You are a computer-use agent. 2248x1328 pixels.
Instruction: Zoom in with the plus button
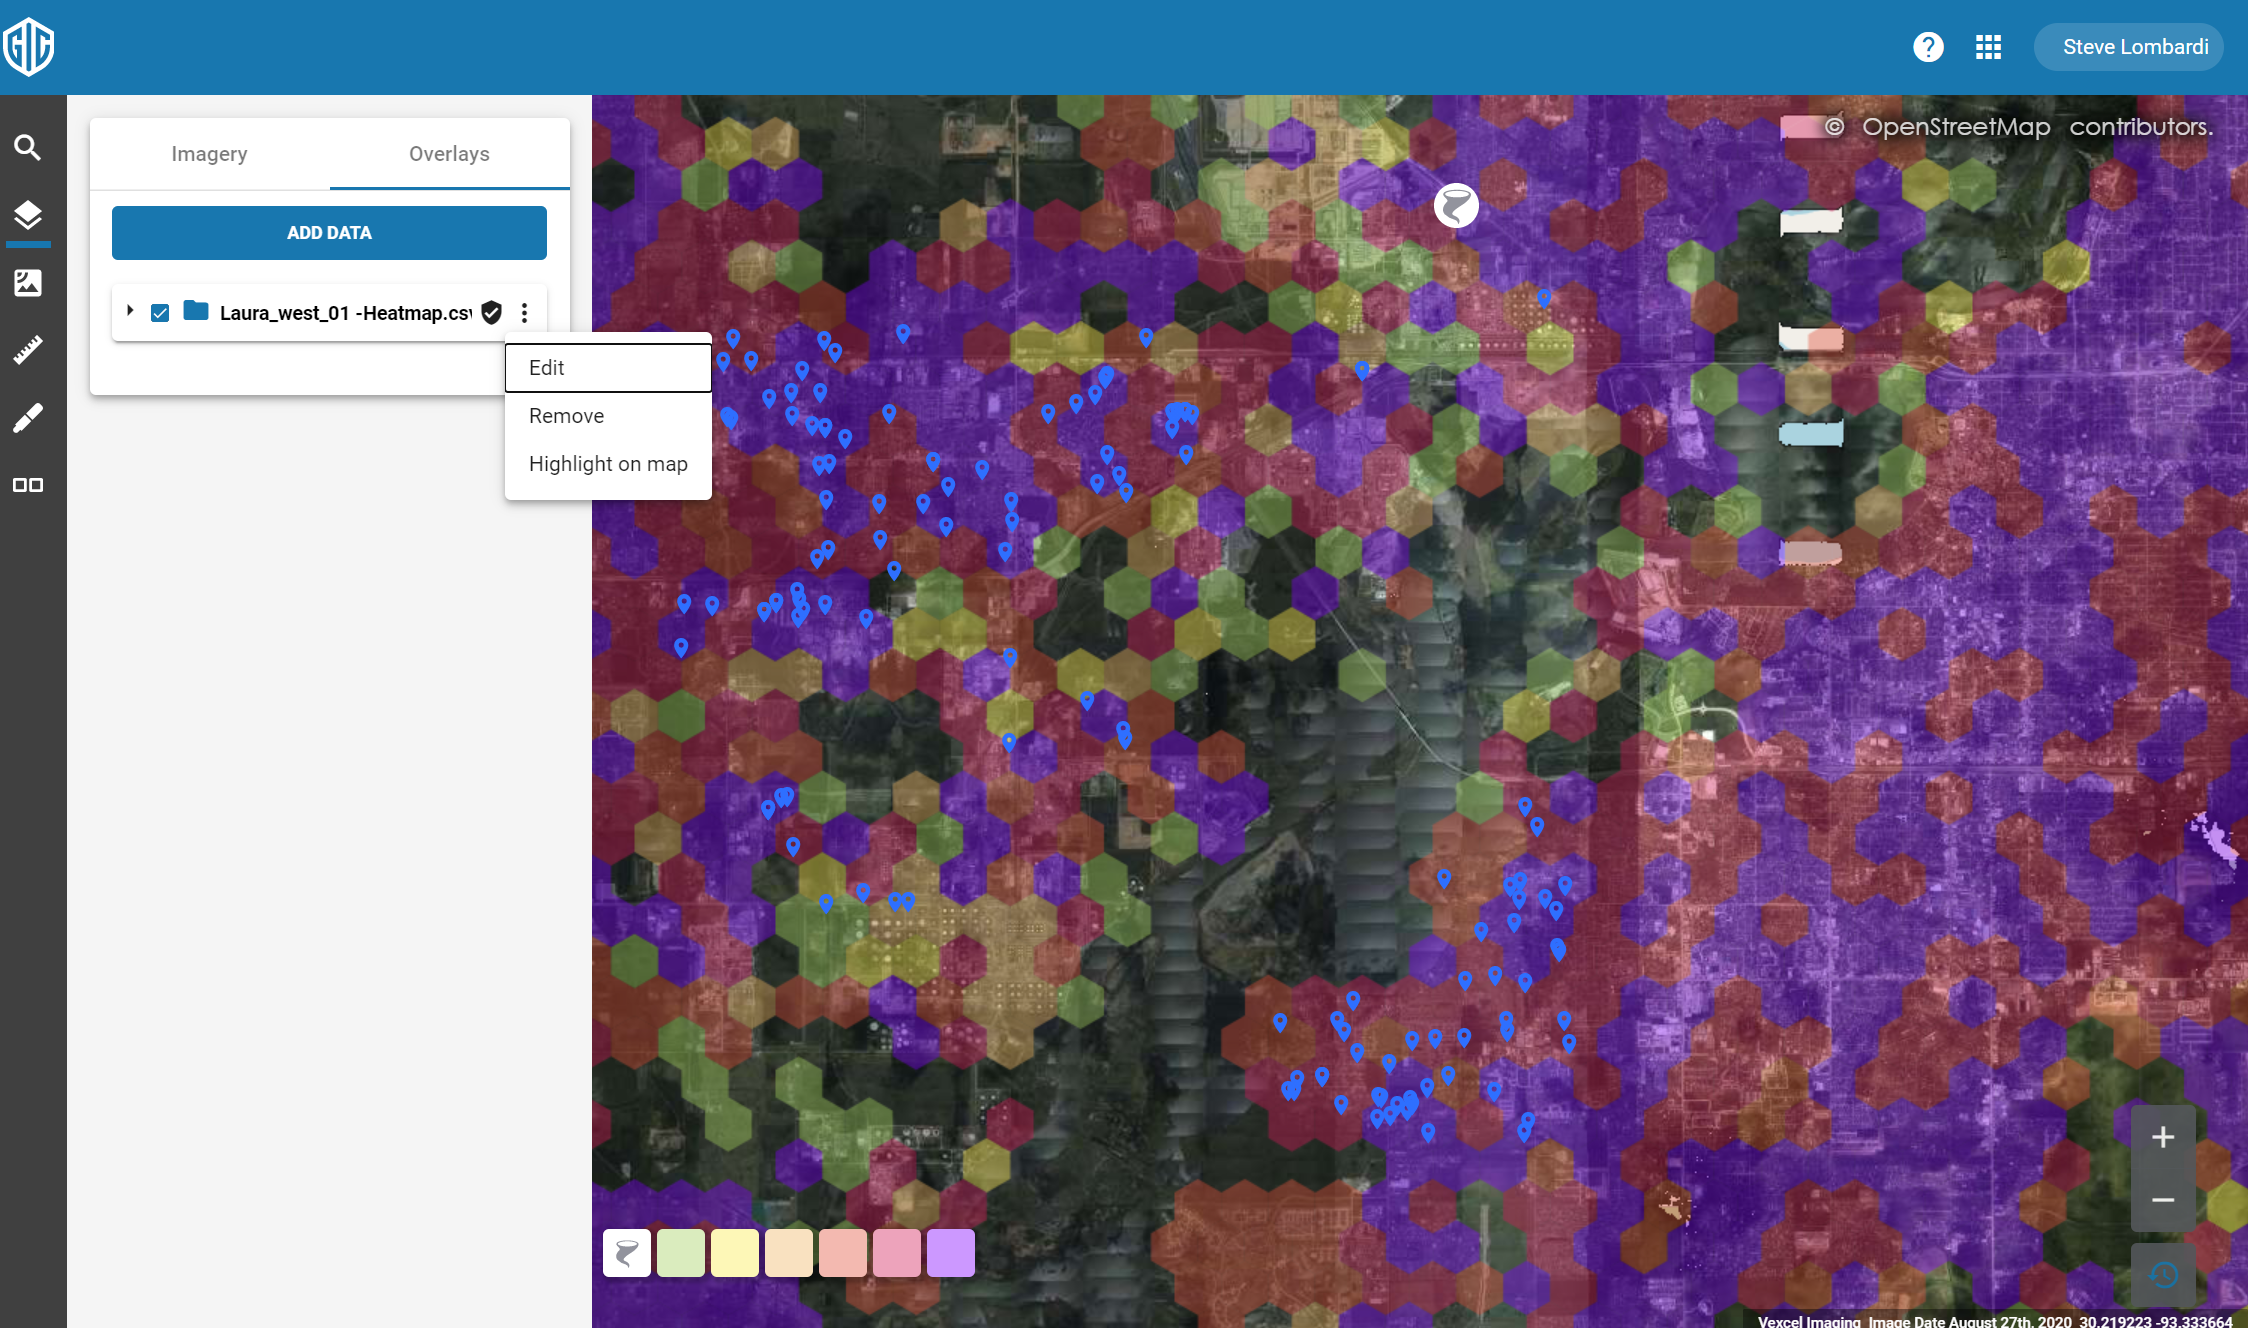pyautogui.click(x=2163, y=1137)
